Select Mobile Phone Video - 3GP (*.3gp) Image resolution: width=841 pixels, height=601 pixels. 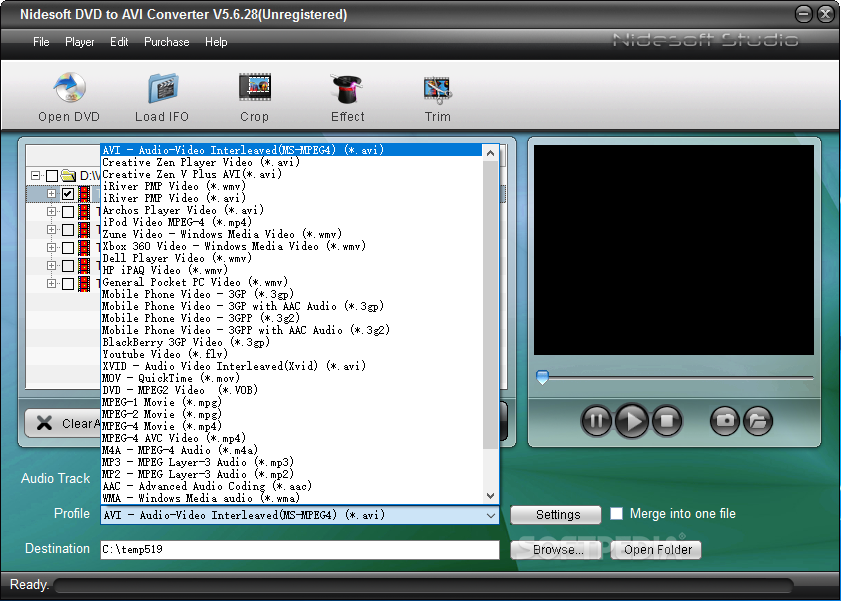[x=292, y=294]
